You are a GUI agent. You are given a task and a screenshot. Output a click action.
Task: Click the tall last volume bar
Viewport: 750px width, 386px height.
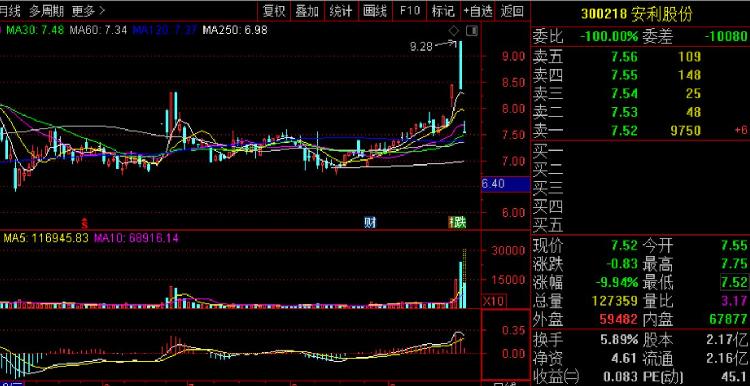464,278
